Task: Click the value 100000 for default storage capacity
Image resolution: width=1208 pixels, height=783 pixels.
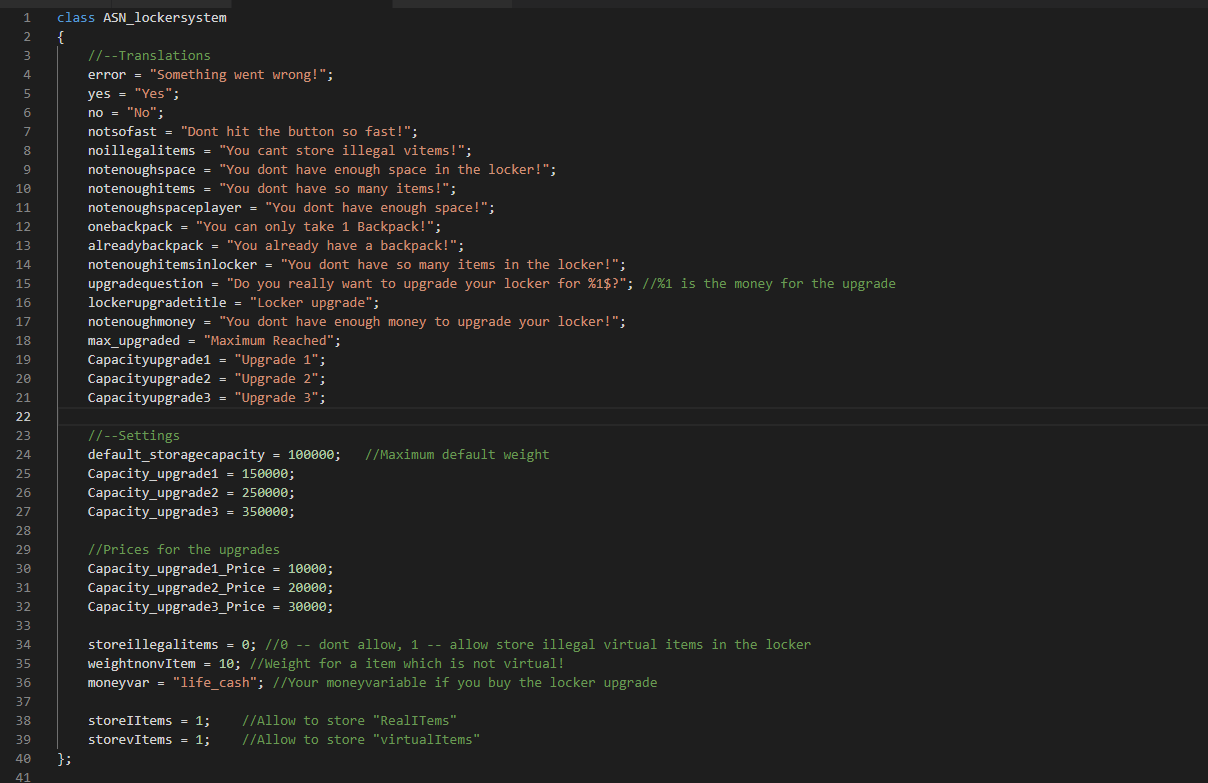Action: click(311, 455)
